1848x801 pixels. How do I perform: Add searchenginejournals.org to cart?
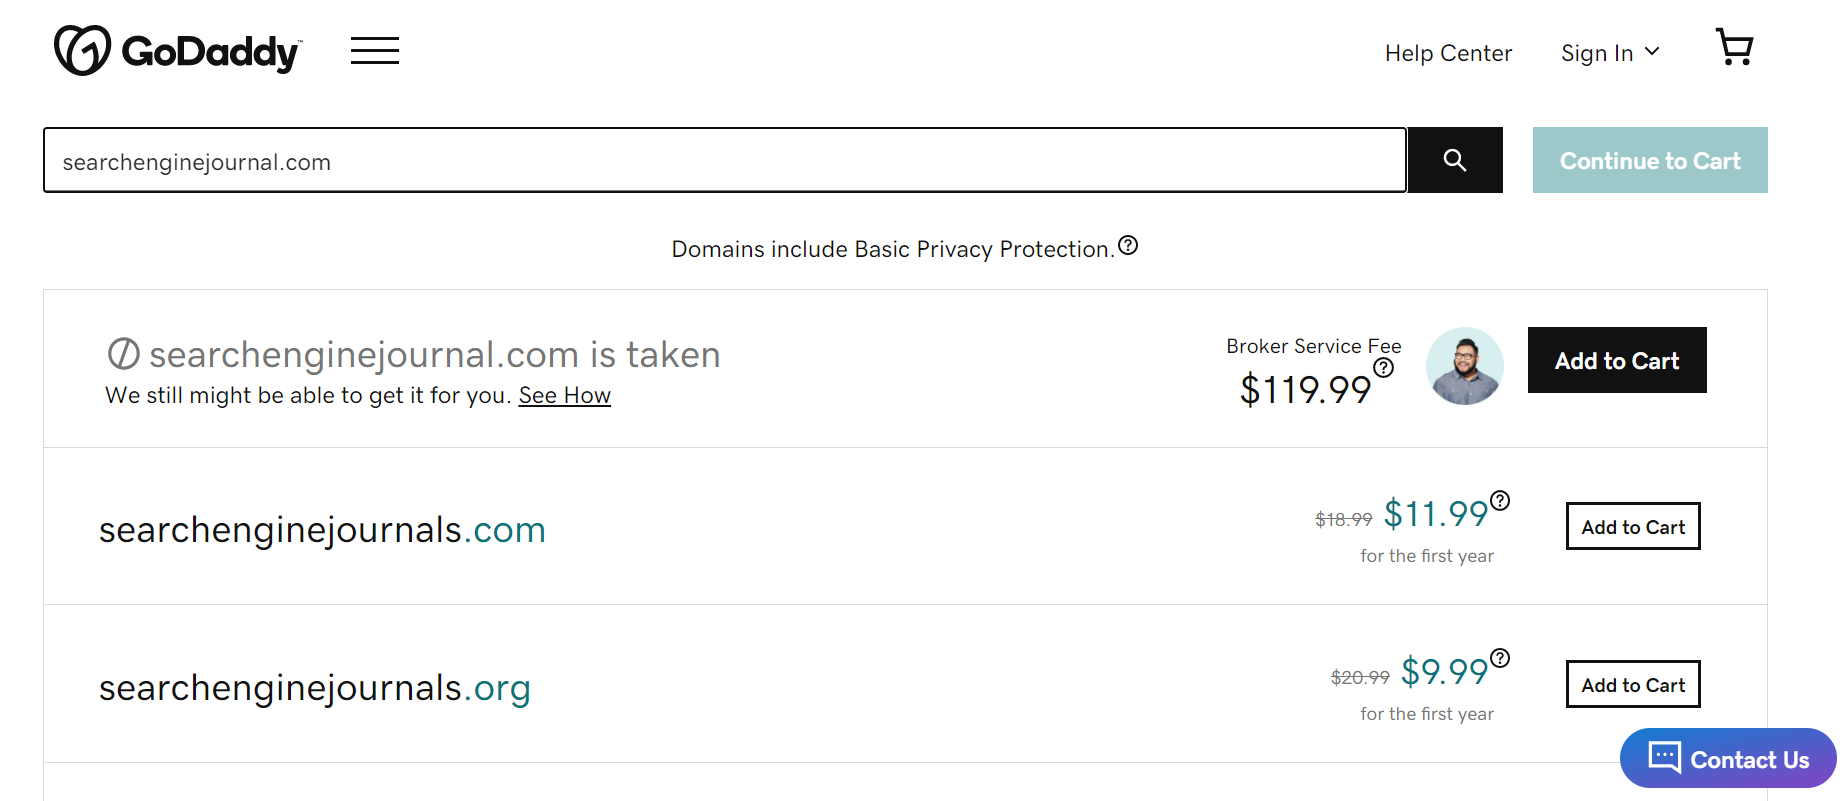pyautogui.click(x=1633, y=685)
